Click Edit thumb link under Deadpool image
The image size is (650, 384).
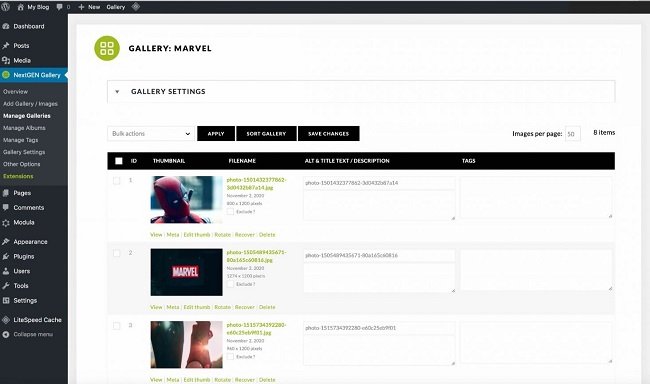point(197,235)
